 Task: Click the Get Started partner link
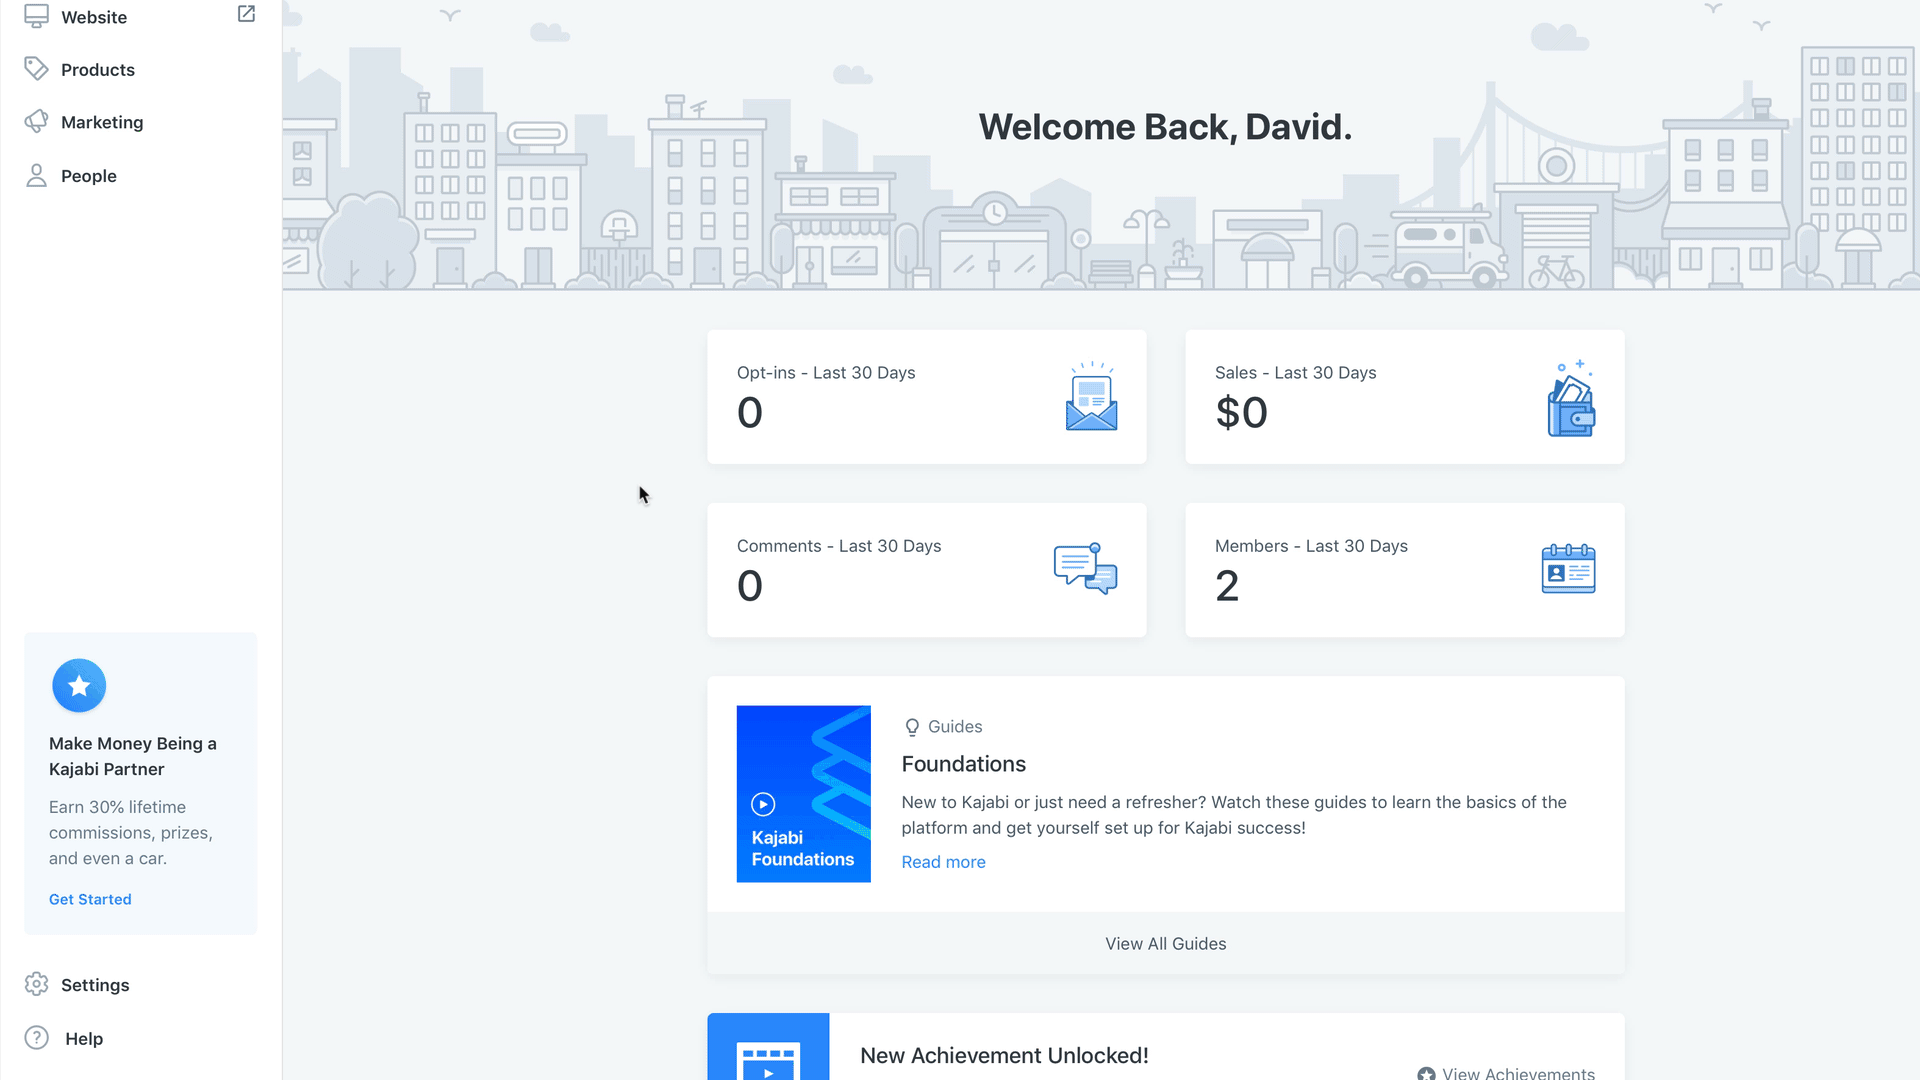click(x=90, y=899)
